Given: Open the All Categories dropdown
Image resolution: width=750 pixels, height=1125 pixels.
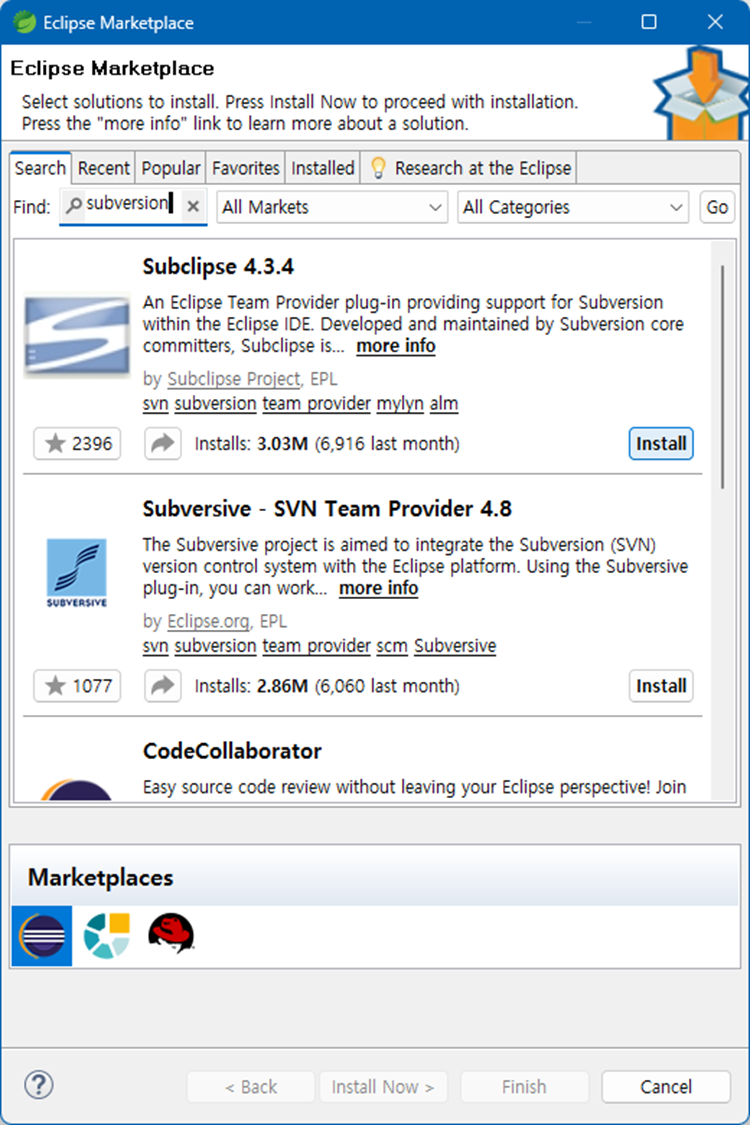Looking at the screenshot, I should [x=573, y=207].
